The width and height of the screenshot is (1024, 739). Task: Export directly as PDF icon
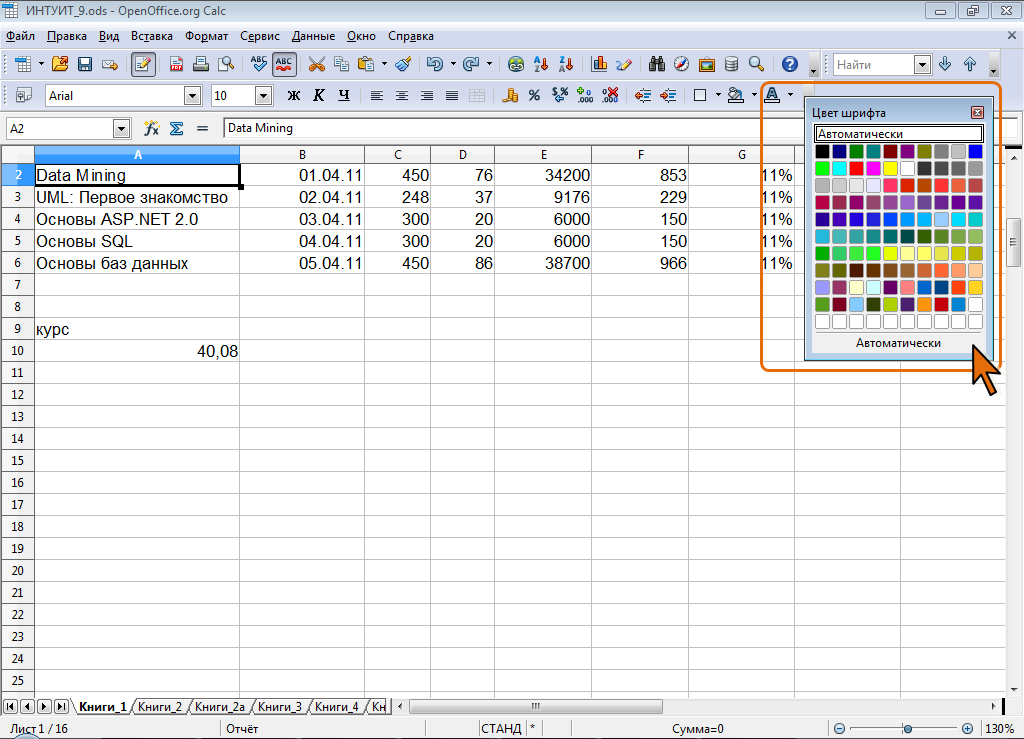pyautogui.click(x=176, y=64)
